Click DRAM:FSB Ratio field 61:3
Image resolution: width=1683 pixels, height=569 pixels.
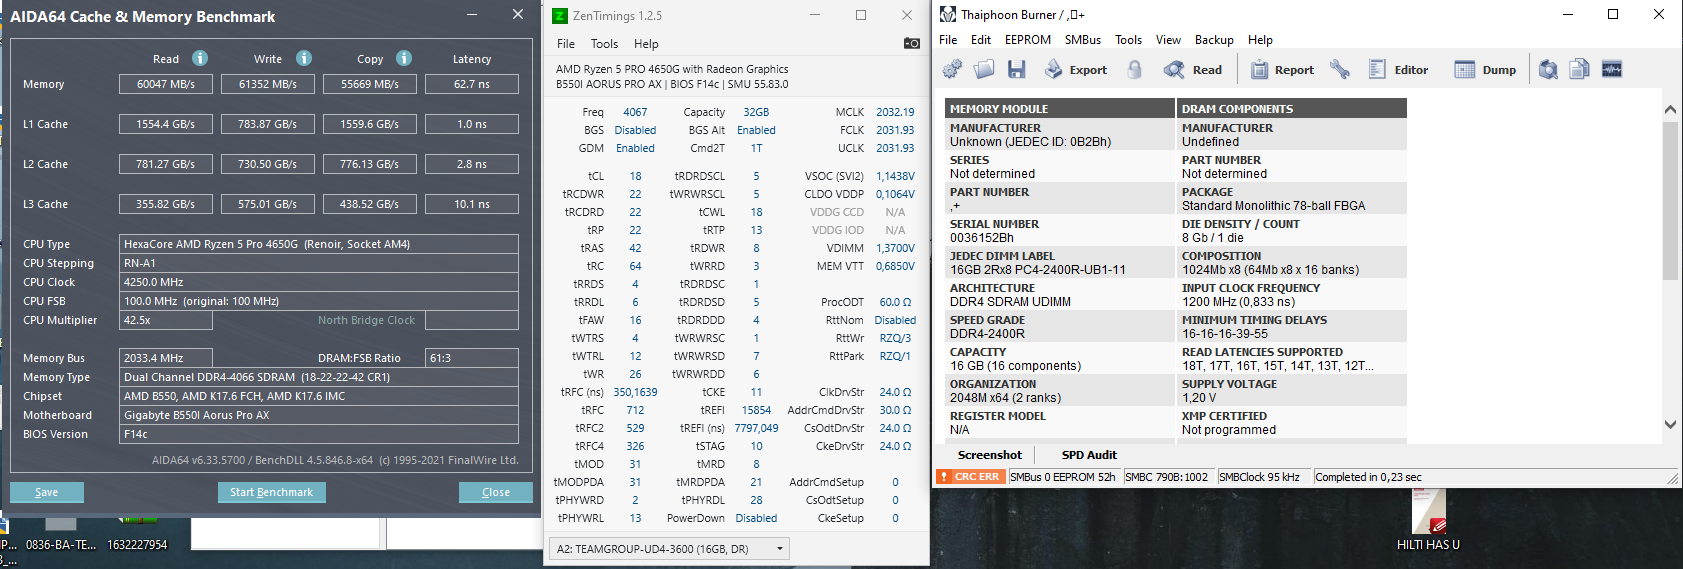[472, 358]
